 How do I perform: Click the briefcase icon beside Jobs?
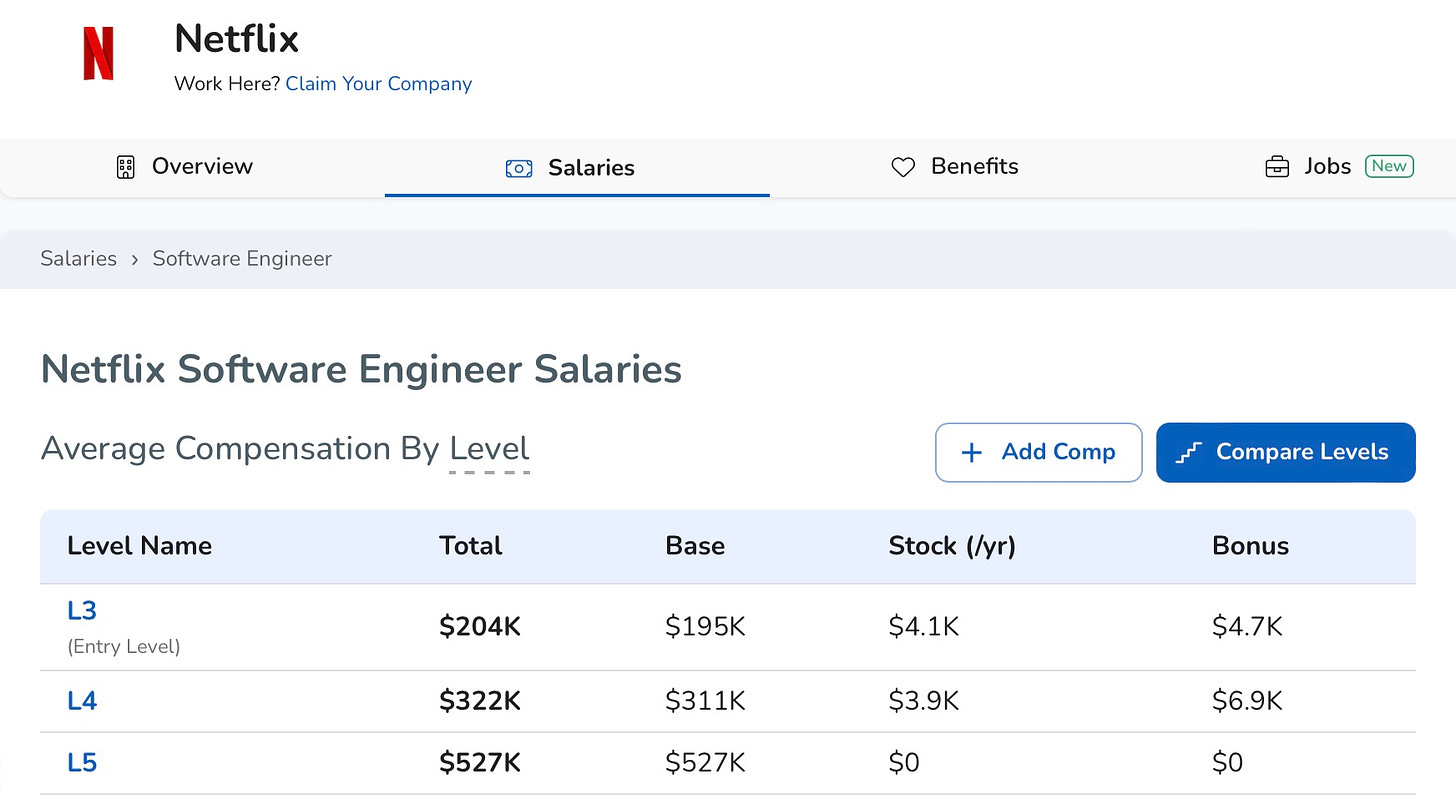pyautogui.click(x=1277, y=167)
